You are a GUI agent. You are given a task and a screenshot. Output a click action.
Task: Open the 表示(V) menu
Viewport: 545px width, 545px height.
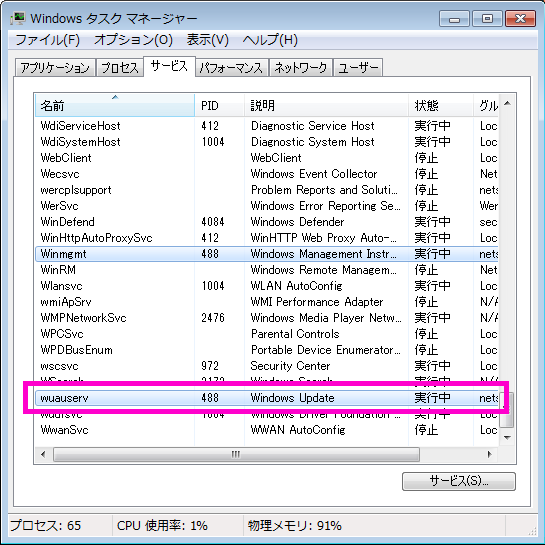(208, 40)
